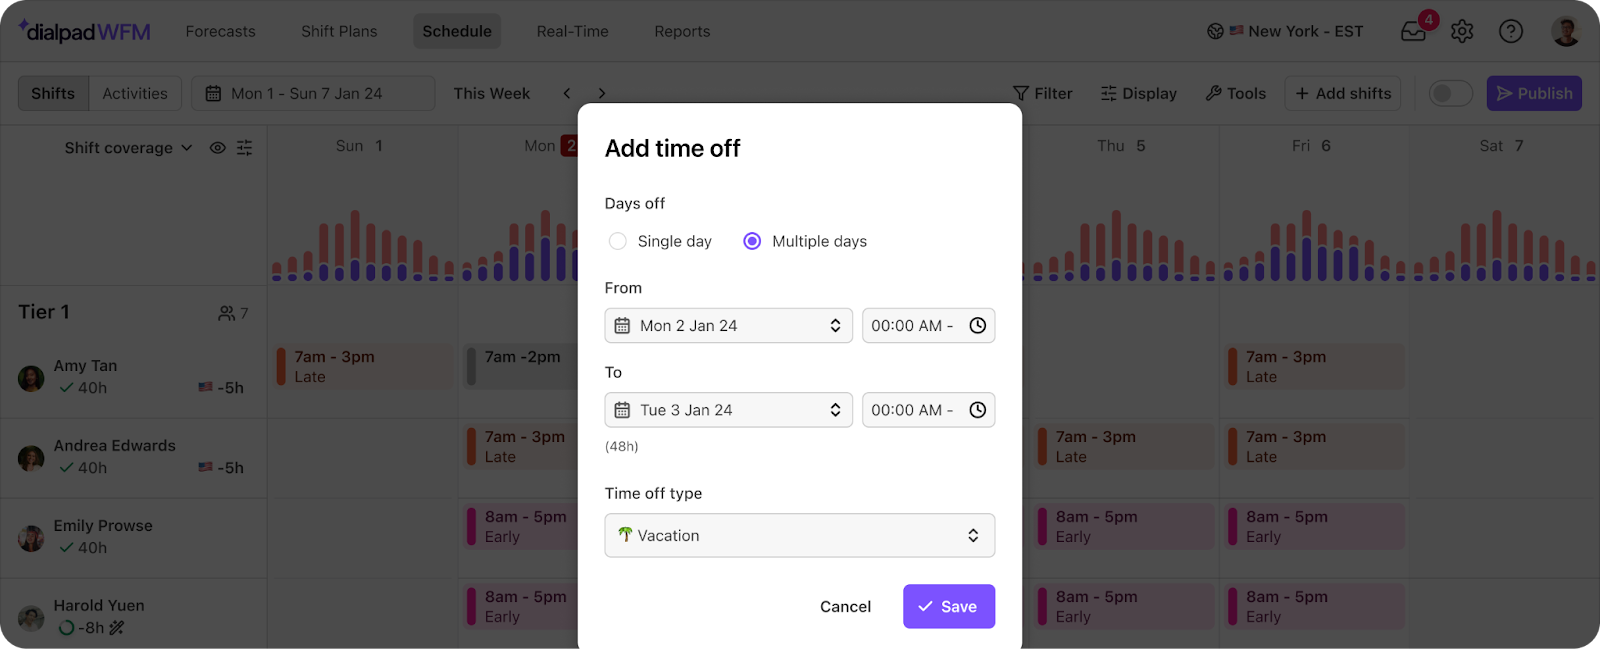Select the Multiple days radio option
The width and height of the screenshot is (1600, 649).
tap(752, 241)
